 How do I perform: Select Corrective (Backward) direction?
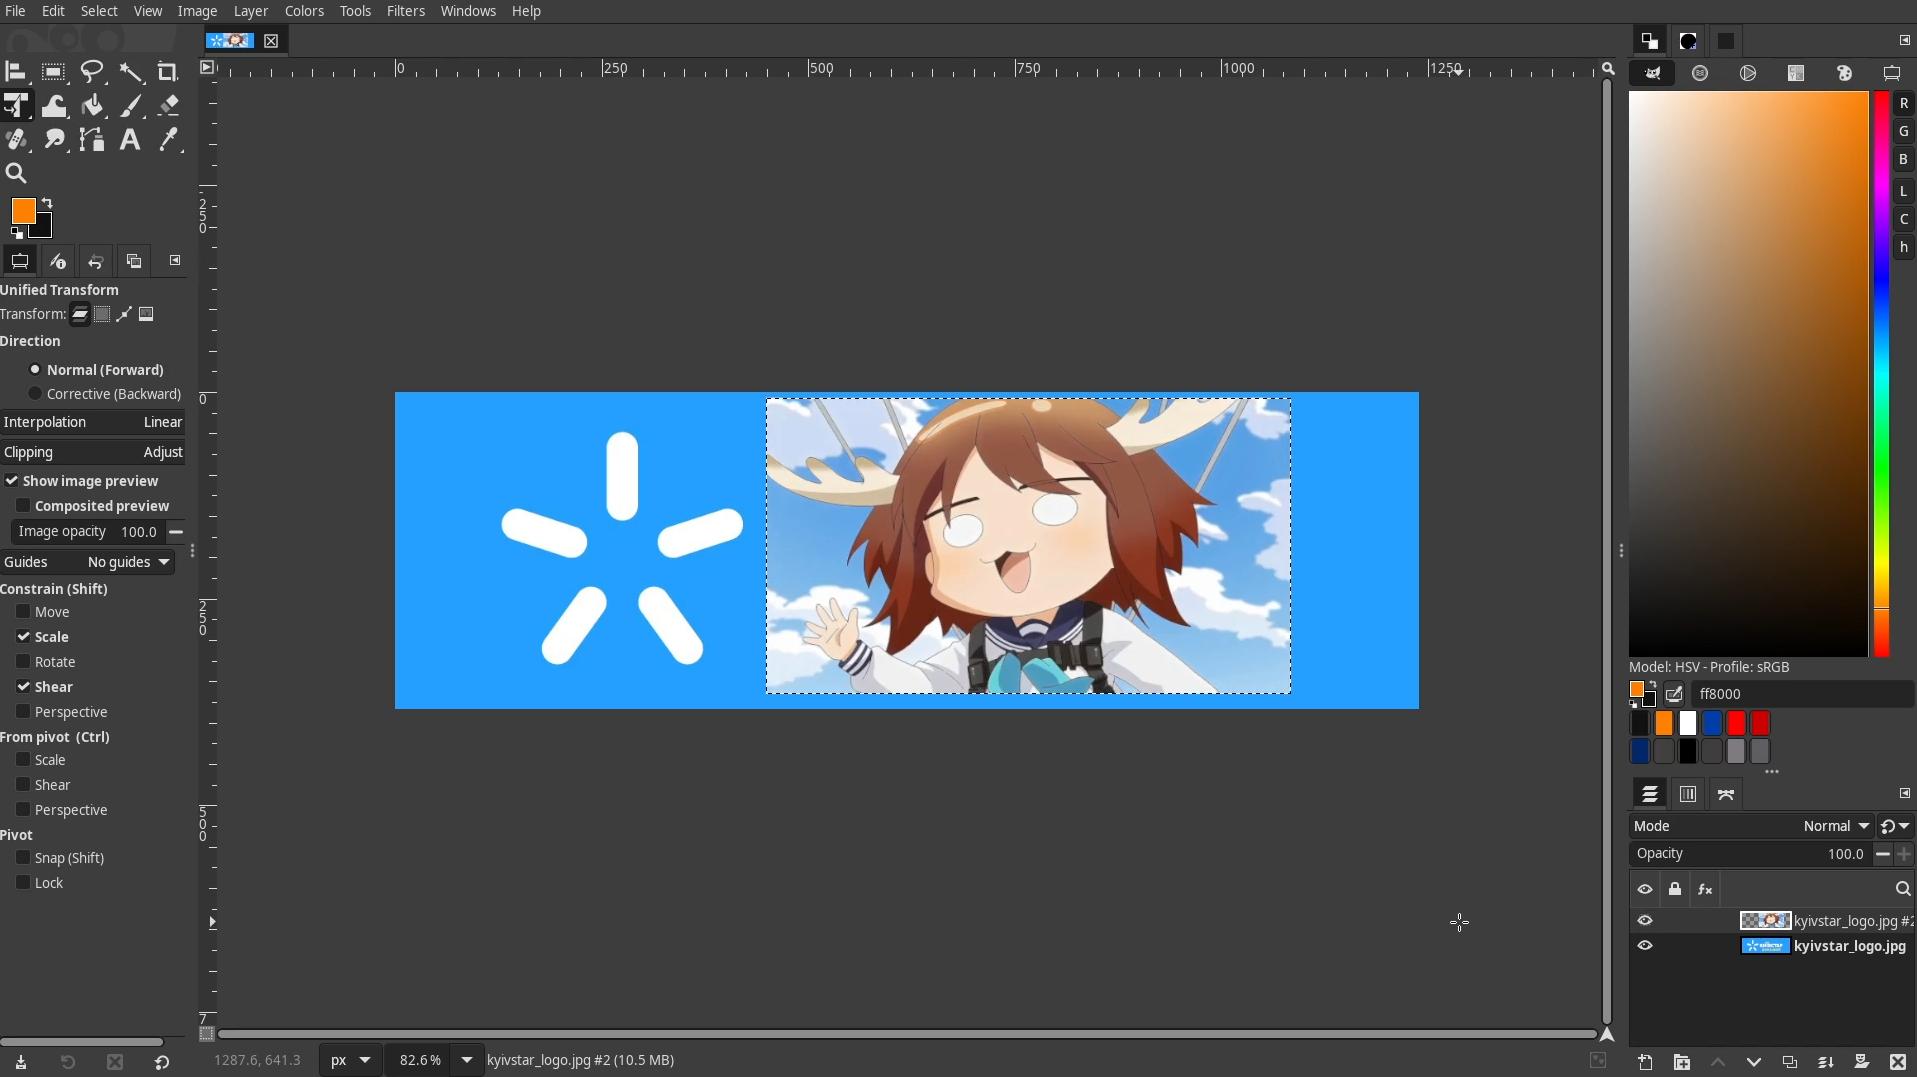[x=105, y=394]
